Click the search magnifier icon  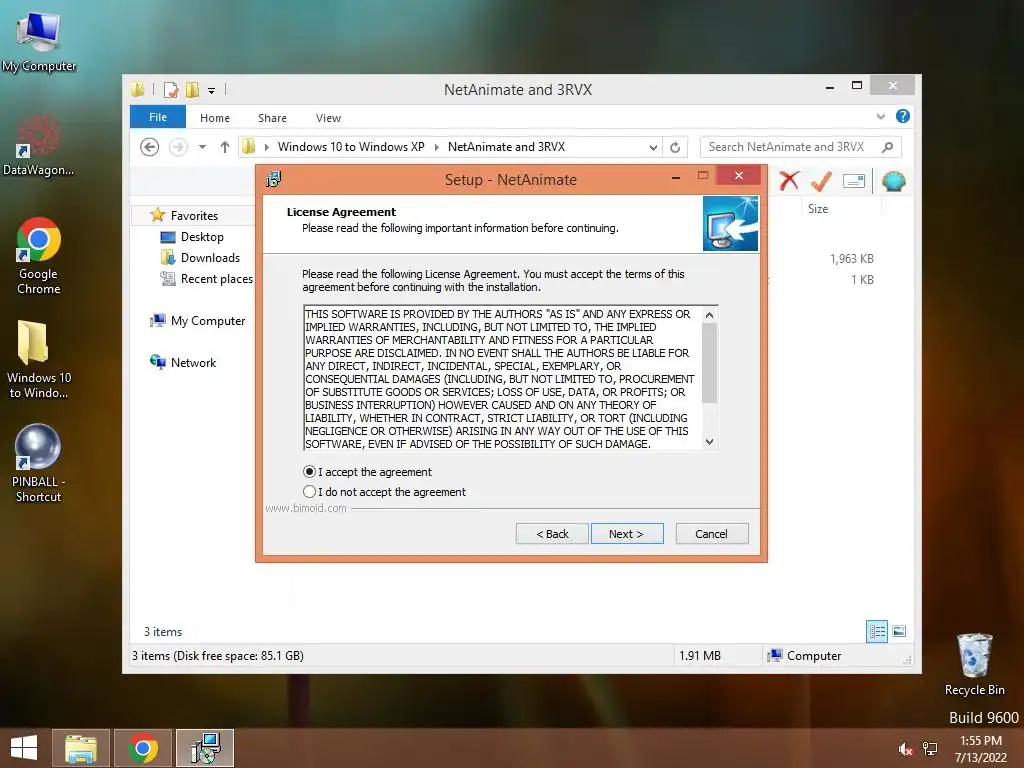point(888,147)
